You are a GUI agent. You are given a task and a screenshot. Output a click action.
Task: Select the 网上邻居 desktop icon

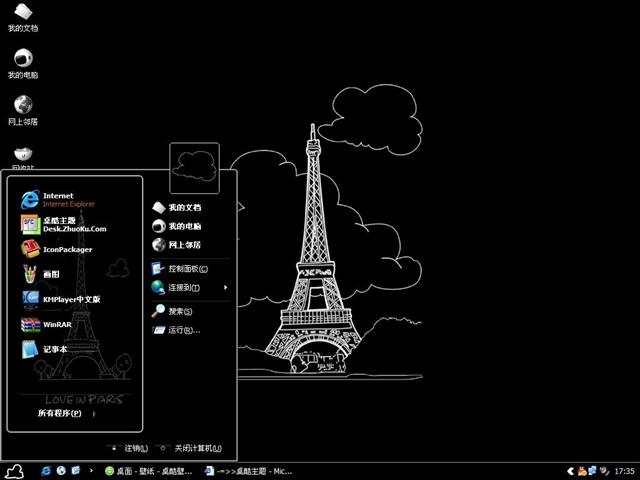pyautogui.click(x=23, y=111)
